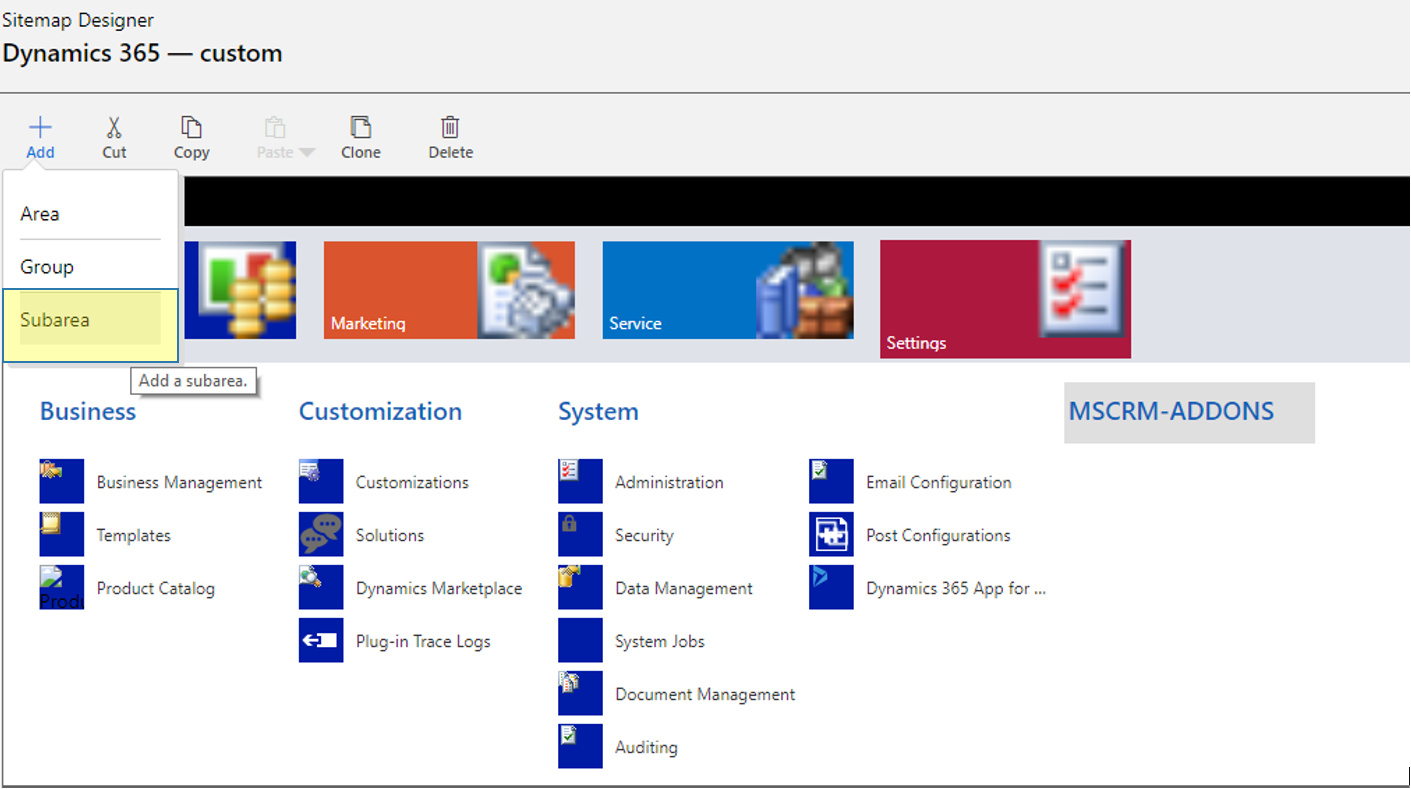Select the MSCRM-ADDONS group heading
Image resolution: width=1411 pixels, height=789 pixels.
[1189, 412]
